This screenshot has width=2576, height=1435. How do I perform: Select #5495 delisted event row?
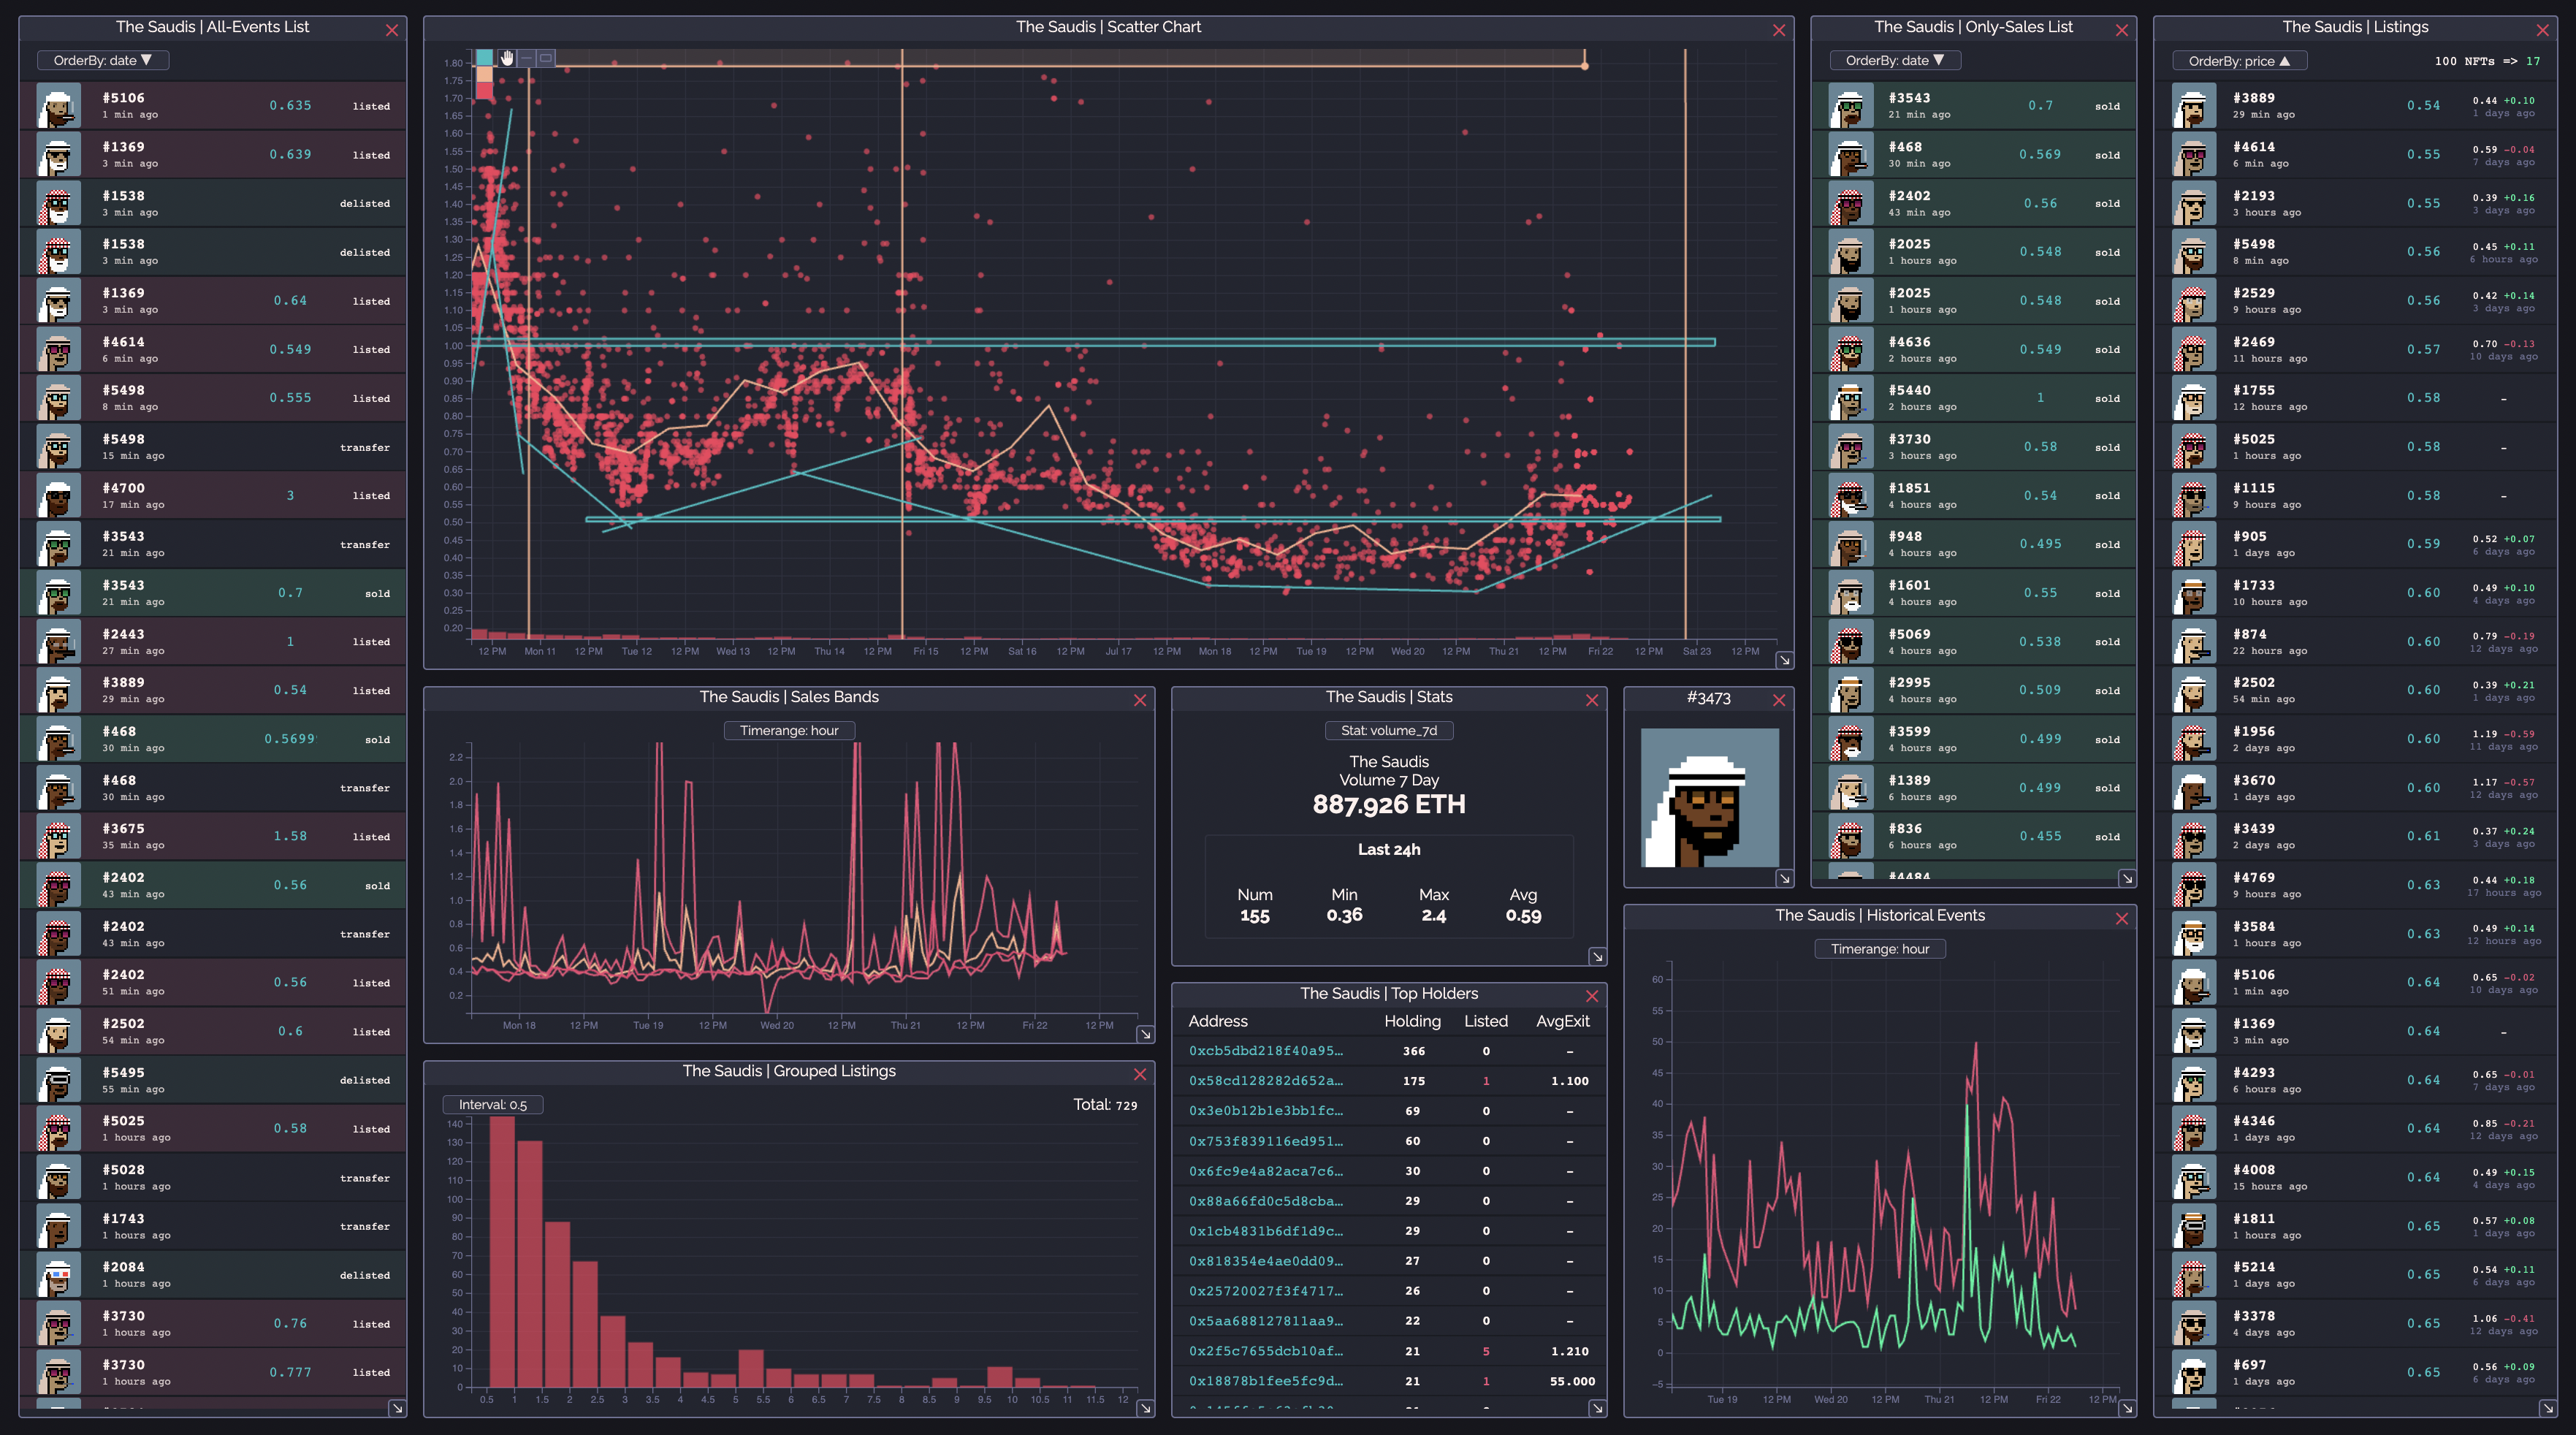pos(212,1080)
